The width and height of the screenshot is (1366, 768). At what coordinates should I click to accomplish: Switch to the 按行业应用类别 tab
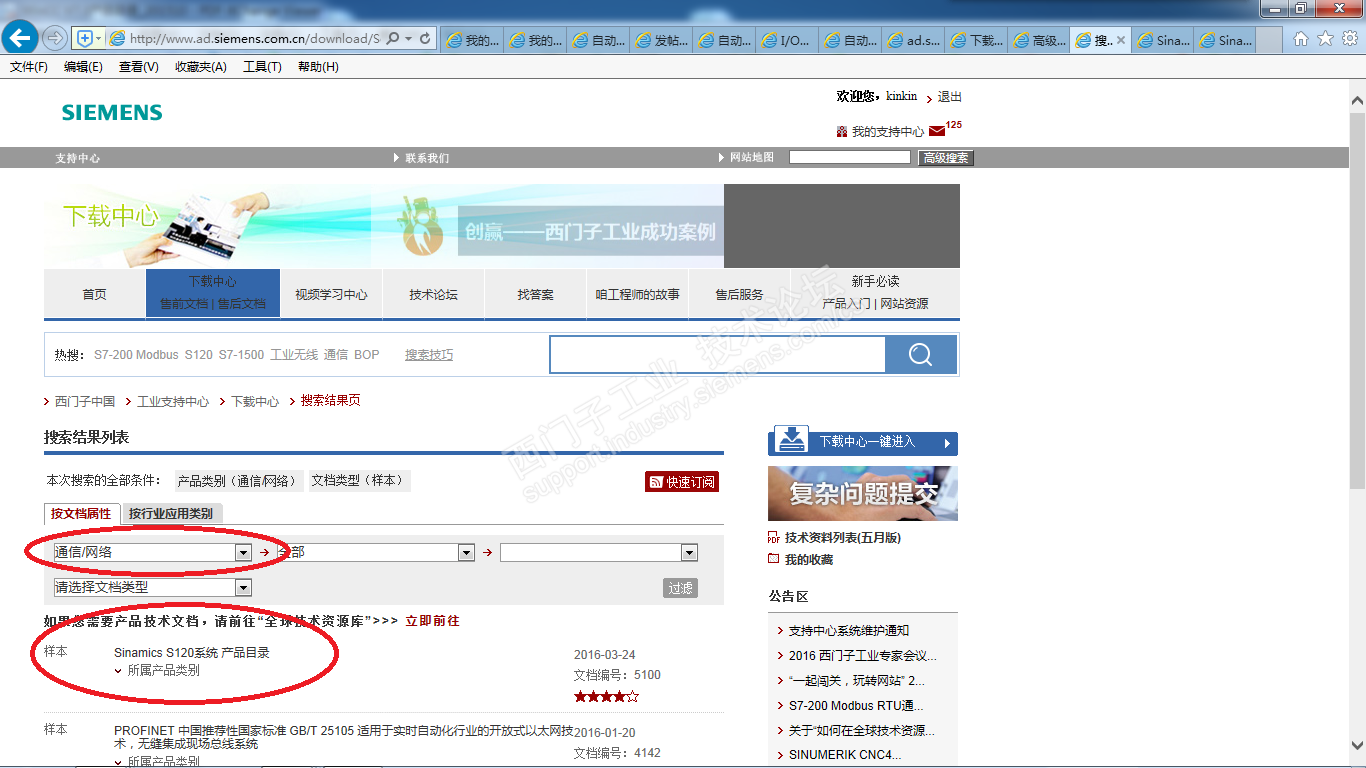click(171, 513)
